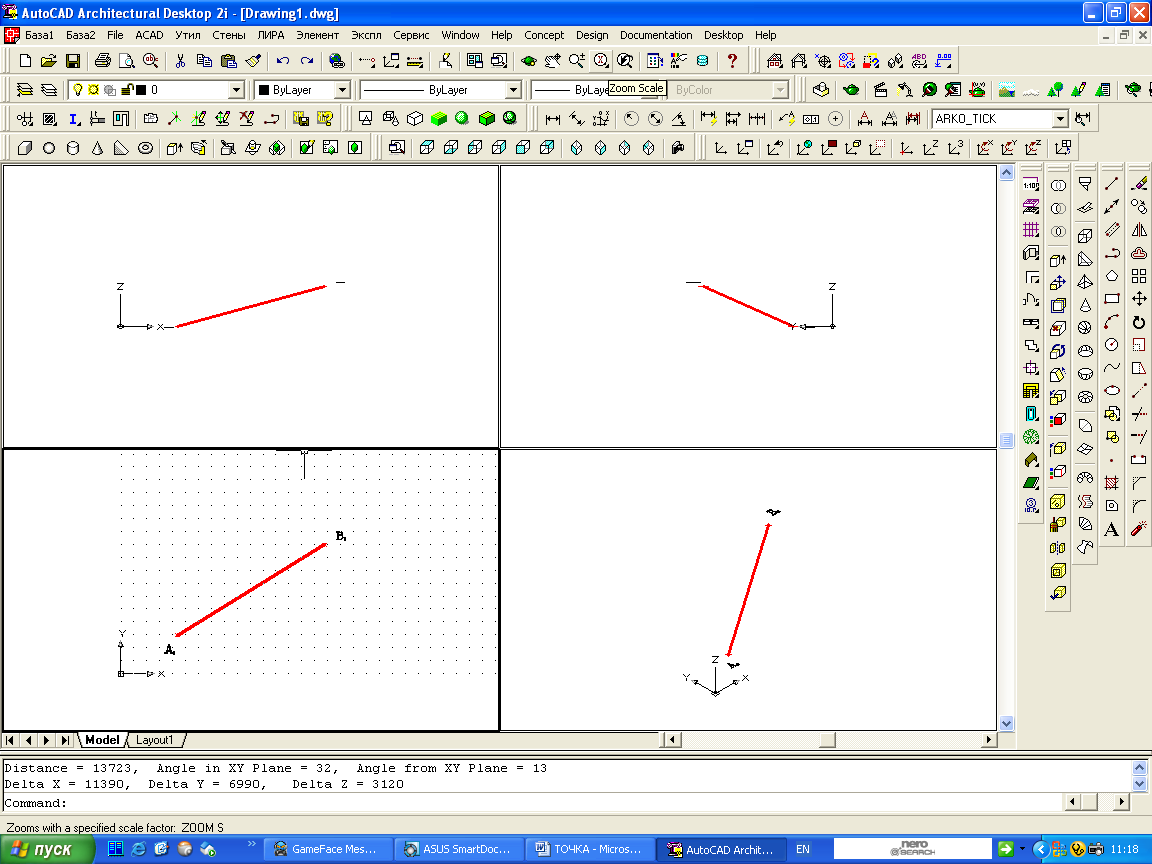Open the Design menu

[592, 35]
